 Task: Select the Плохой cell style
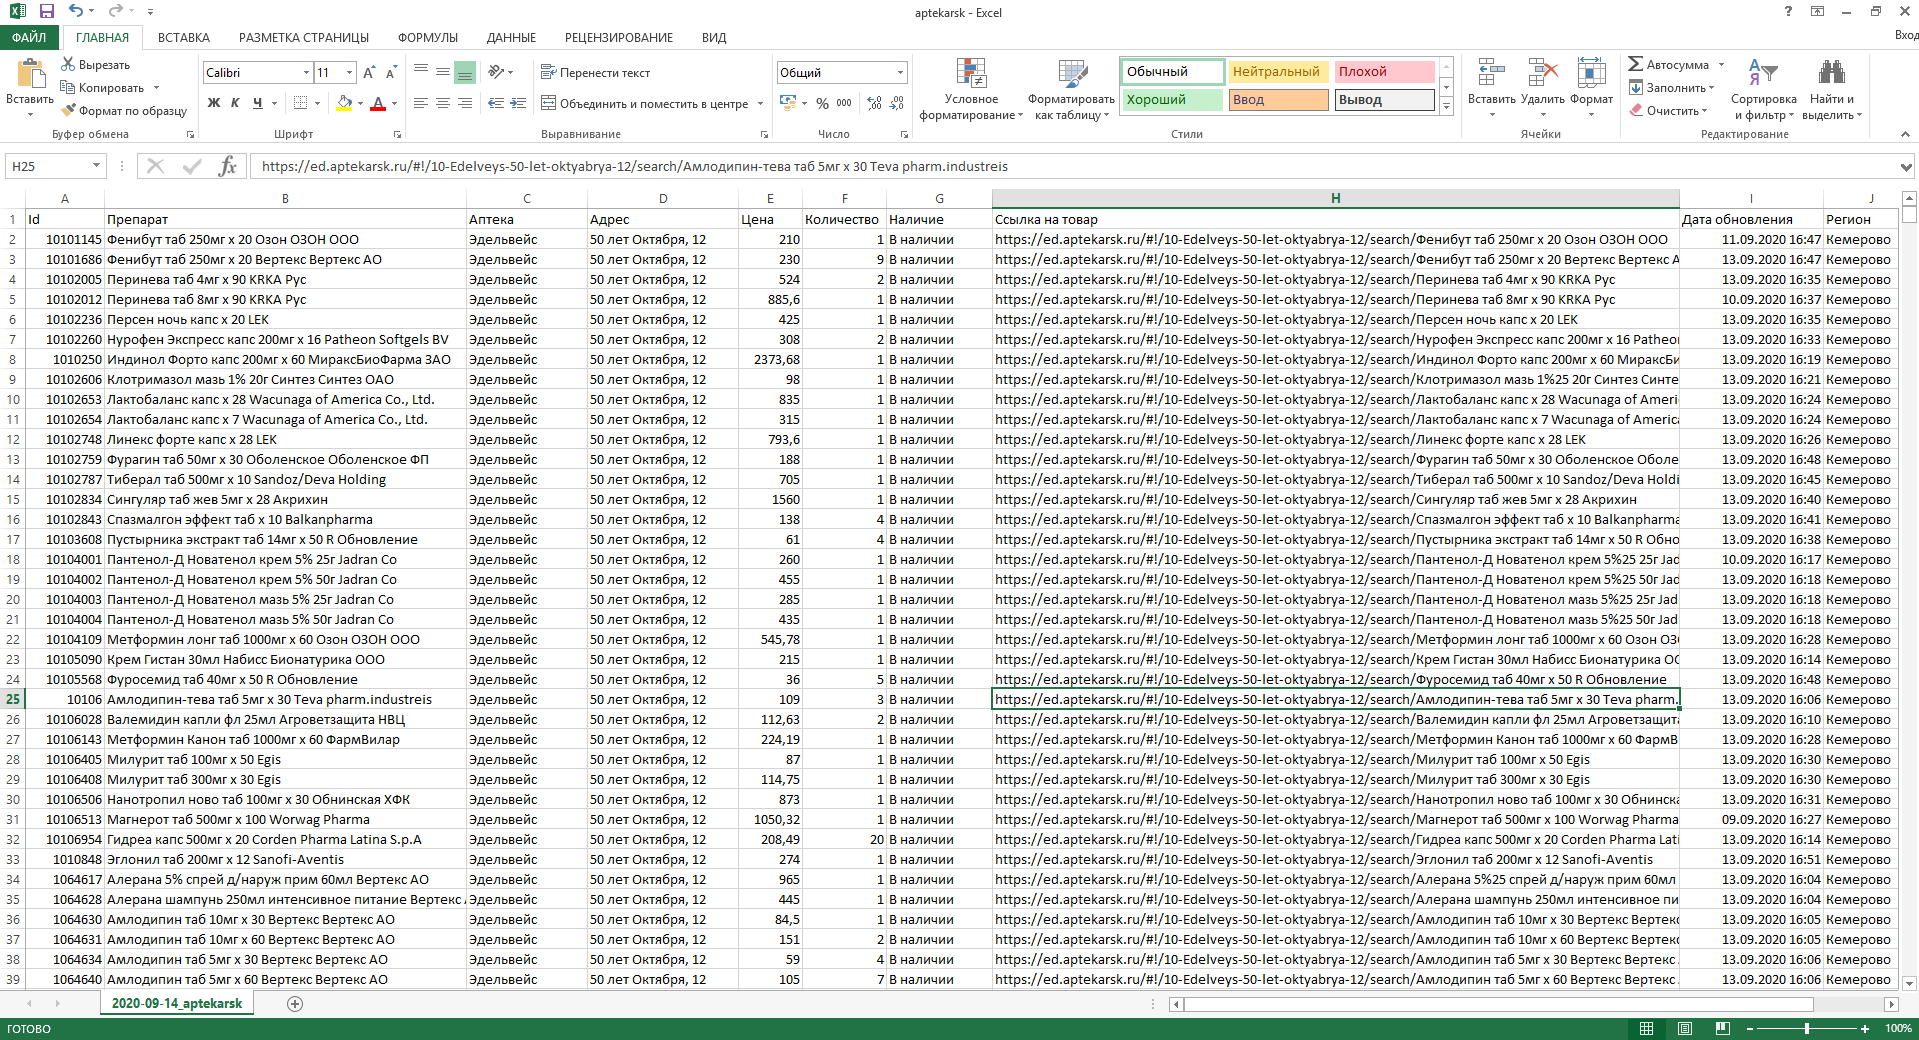click(x=1384, y=72)
